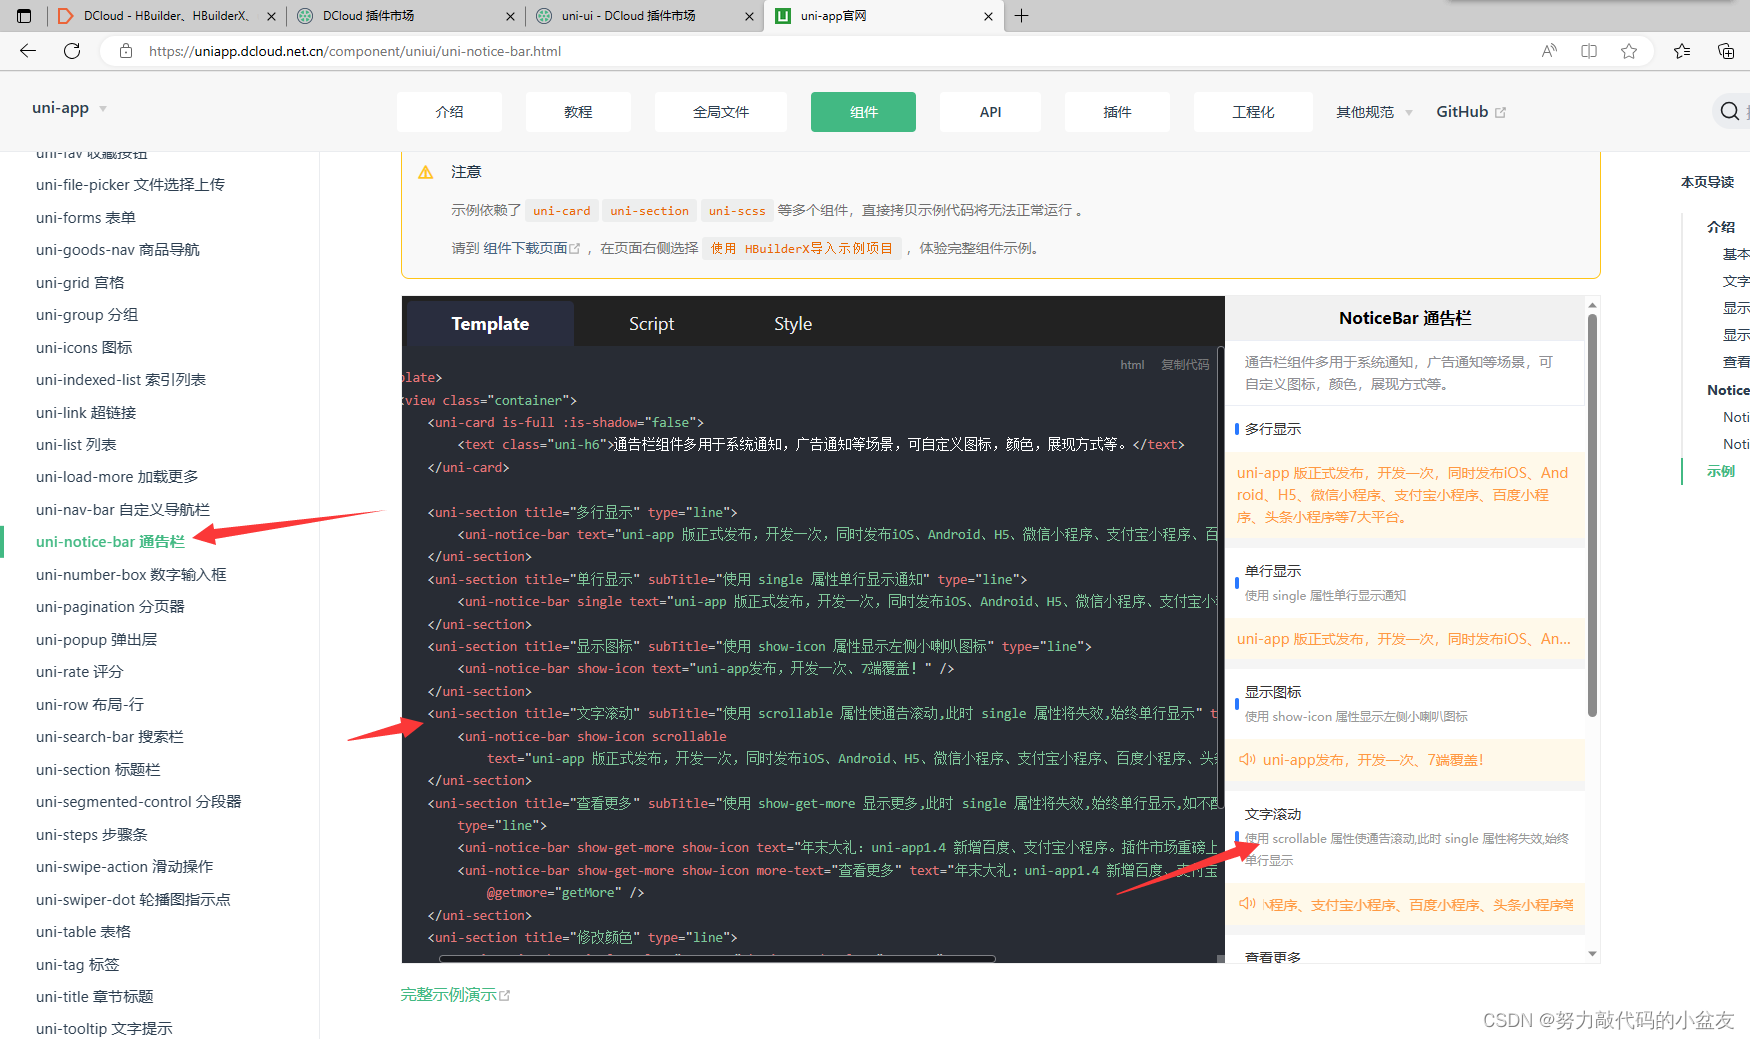Click the code block horizontal scrollbar
The image size is (1750, 1039).
pos(717,958)
